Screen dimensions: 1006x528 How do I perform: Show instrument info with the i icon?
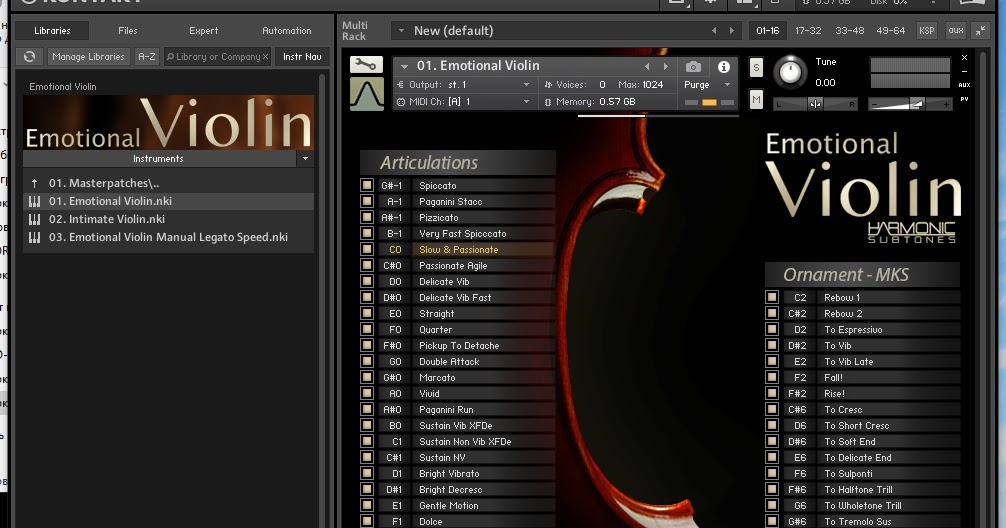click(724, 67)
